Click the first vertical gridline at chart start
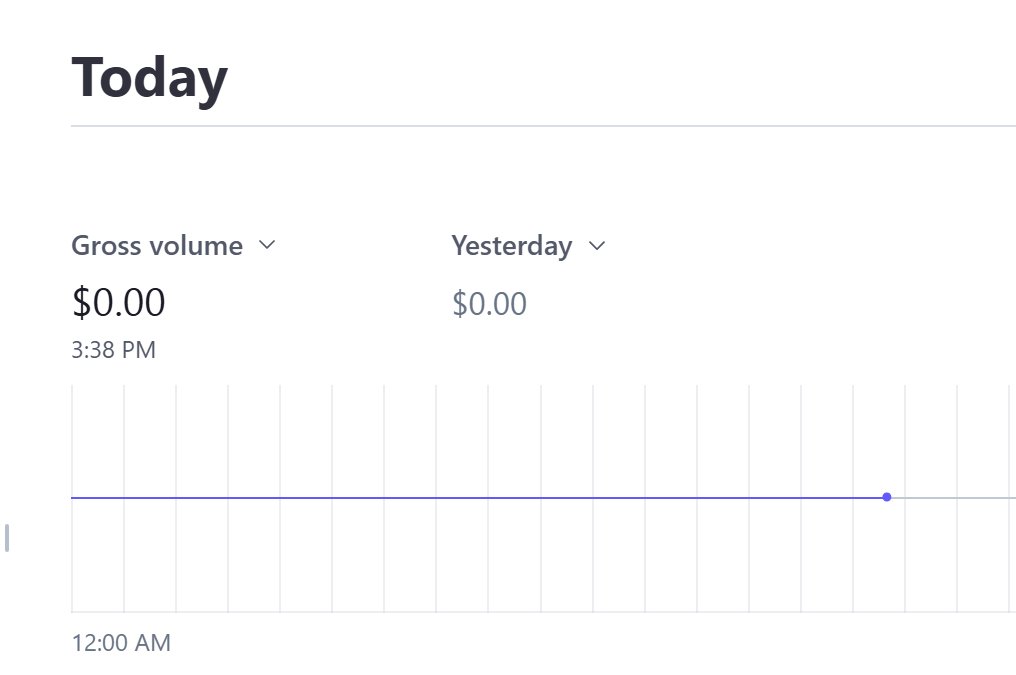The width and height of the screenshot is (1016, 675). [x=72, y=498]
